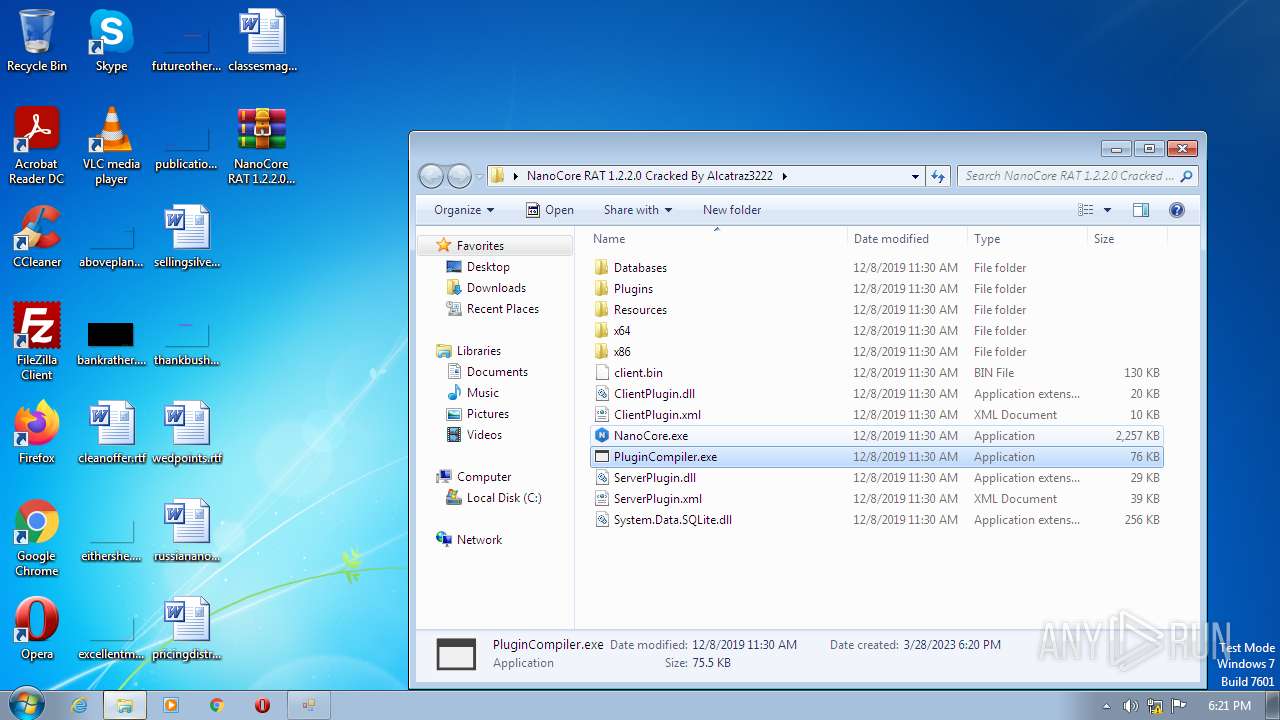Refresh the folder address bar
1280x720 pixels.
[937, 176]
